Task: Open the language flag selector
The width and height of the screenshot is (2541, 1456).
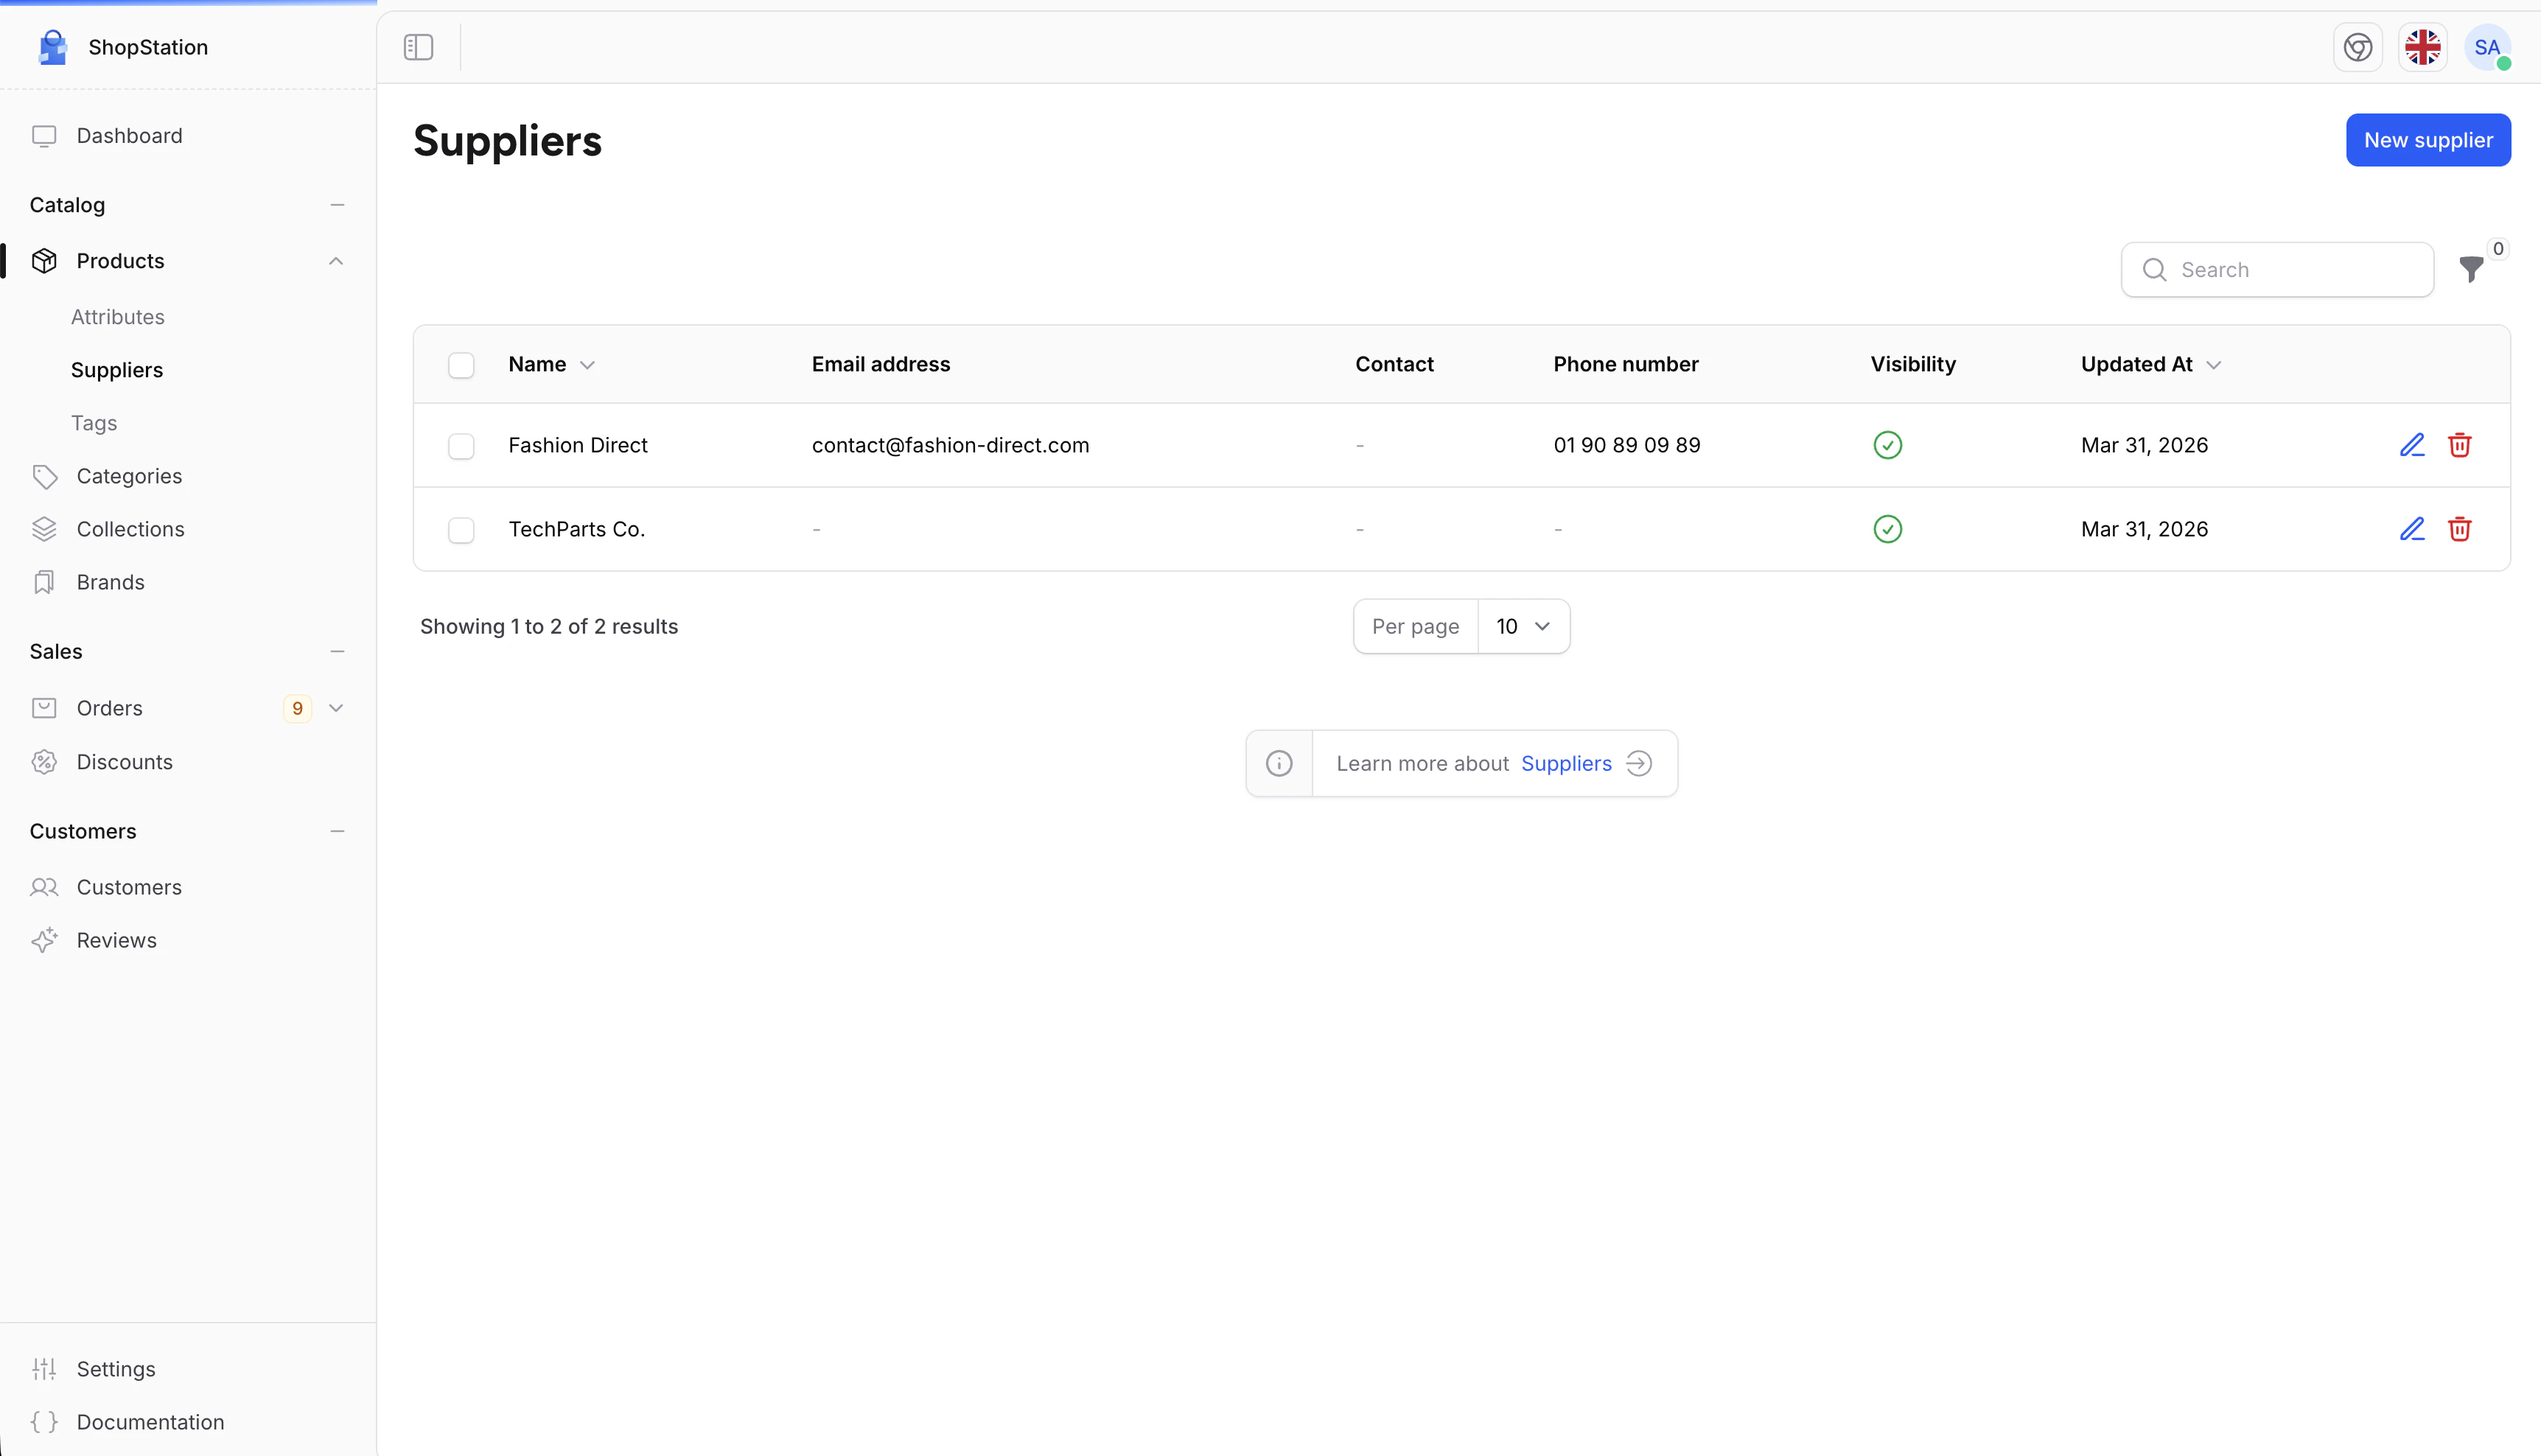Action: pyautogui.click(x=2422, y=47)
